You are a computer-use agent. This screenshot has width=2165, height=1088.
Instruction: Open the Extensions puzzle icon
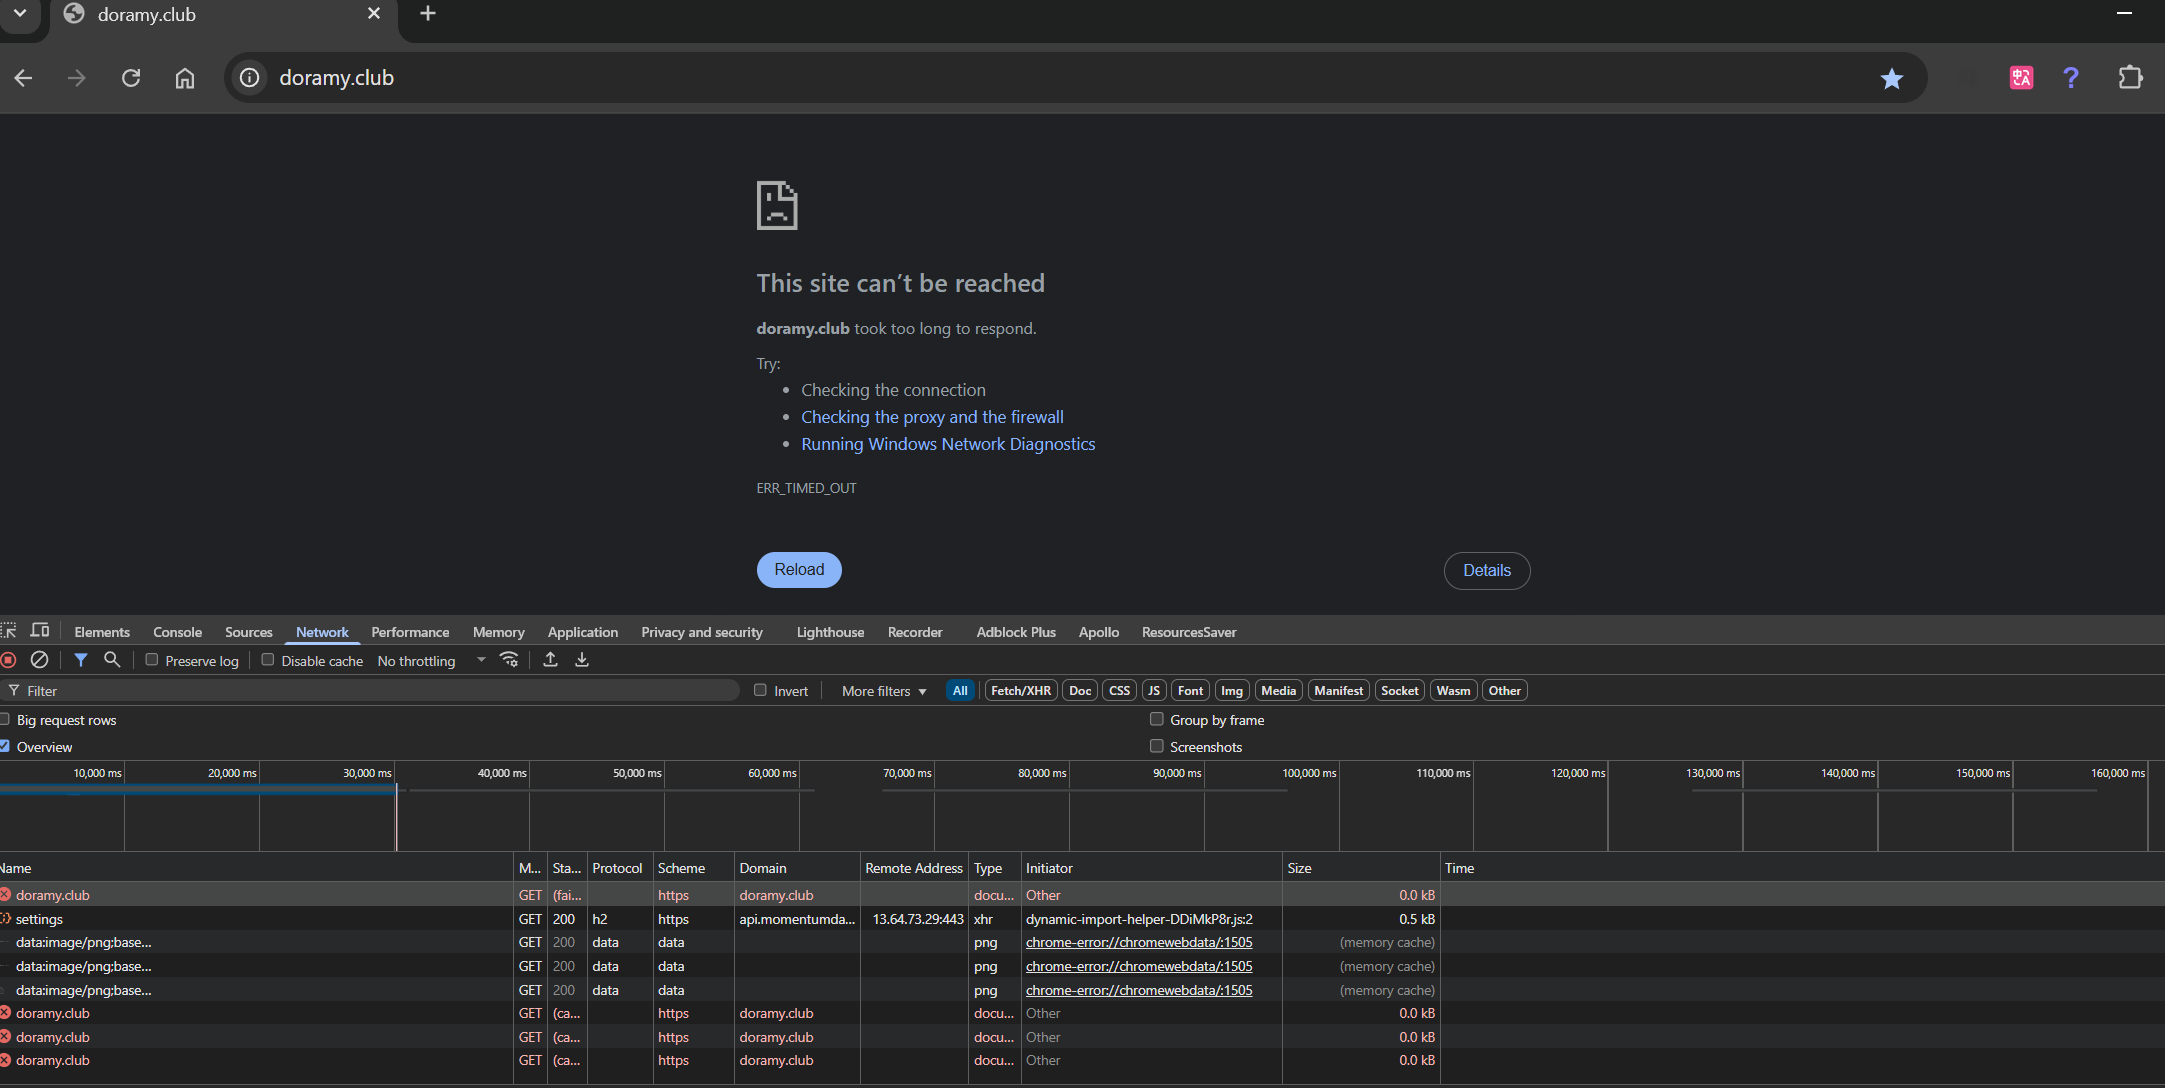2130,78
